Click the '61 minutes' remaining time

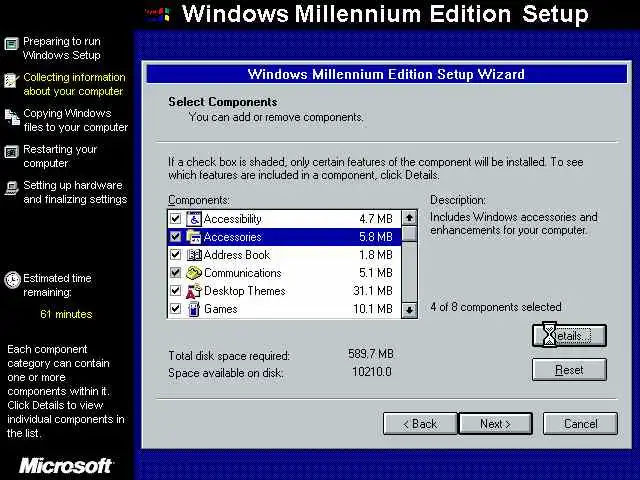(66, 314)
